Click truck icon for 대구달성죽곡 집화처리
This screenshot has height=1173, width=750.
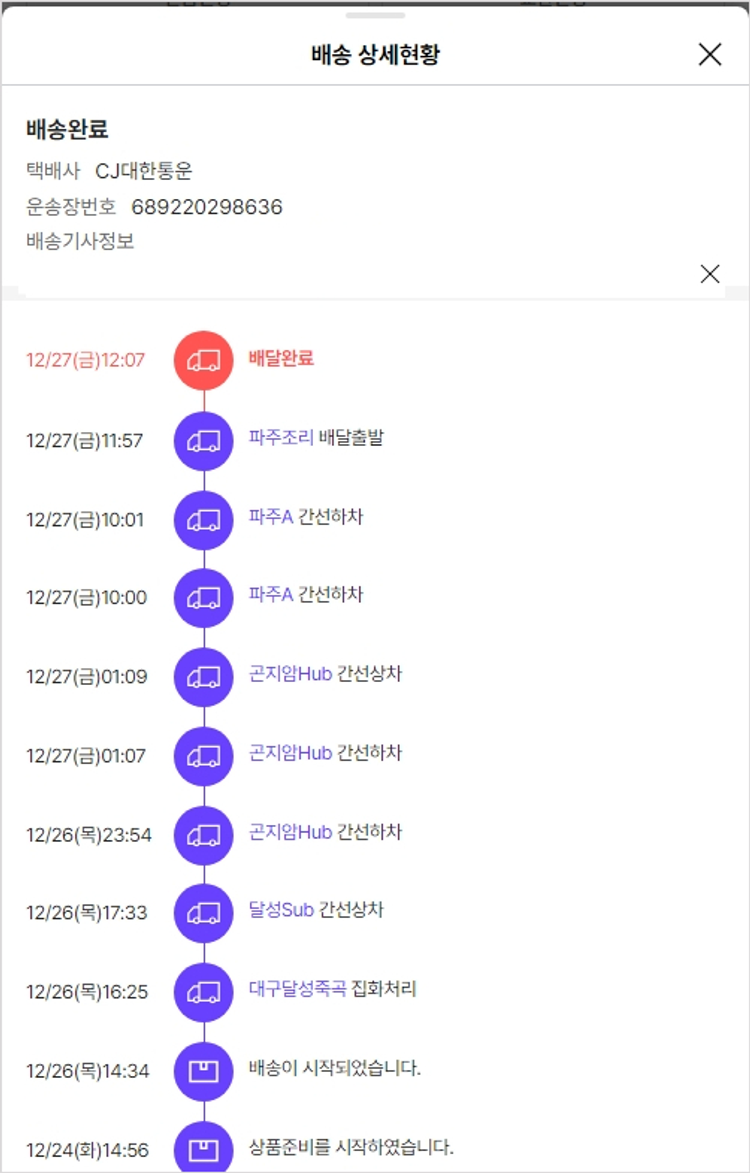tap(204, 992)
